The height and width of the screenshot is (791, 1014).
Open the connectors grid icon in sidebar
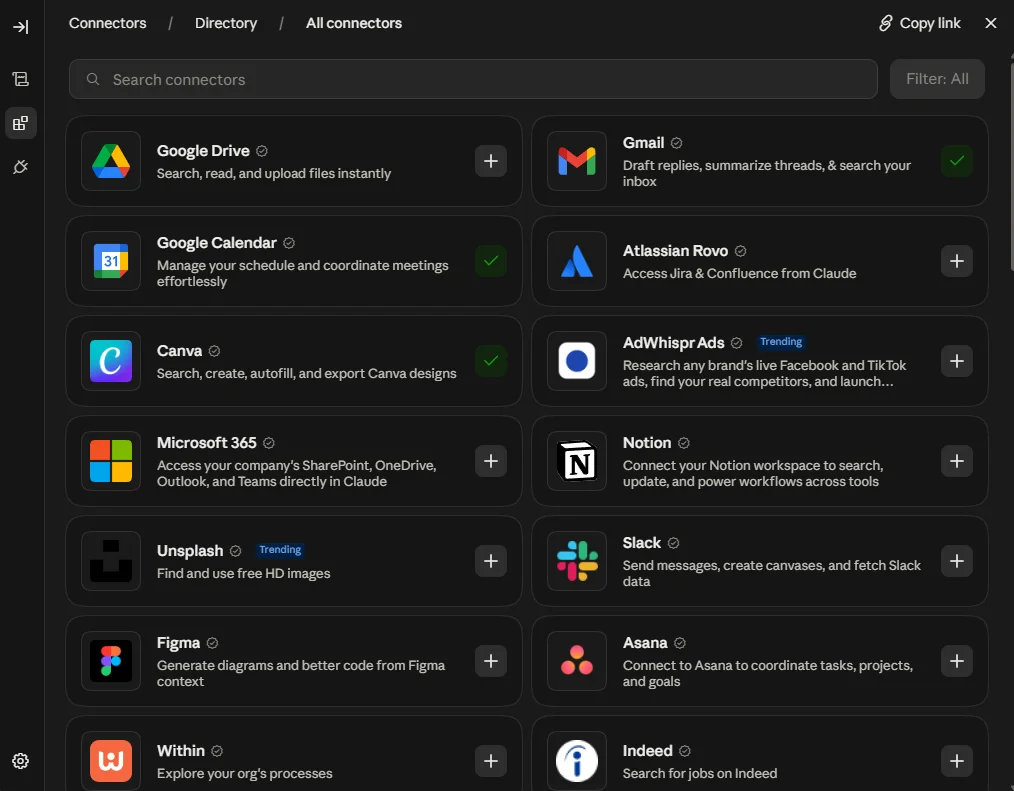21,123
